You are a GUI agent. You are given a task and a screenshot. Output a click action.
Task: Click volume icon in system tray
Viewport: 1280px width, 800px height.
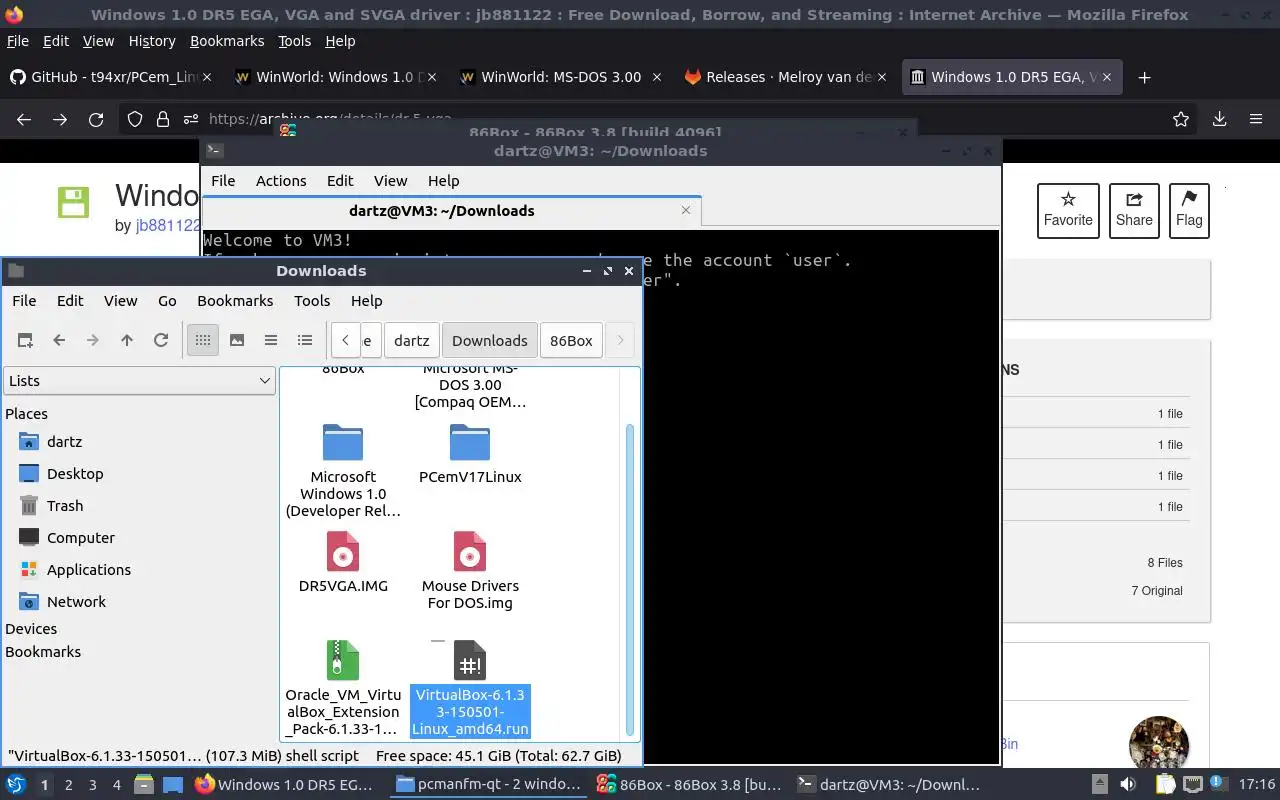[1128, 785]
